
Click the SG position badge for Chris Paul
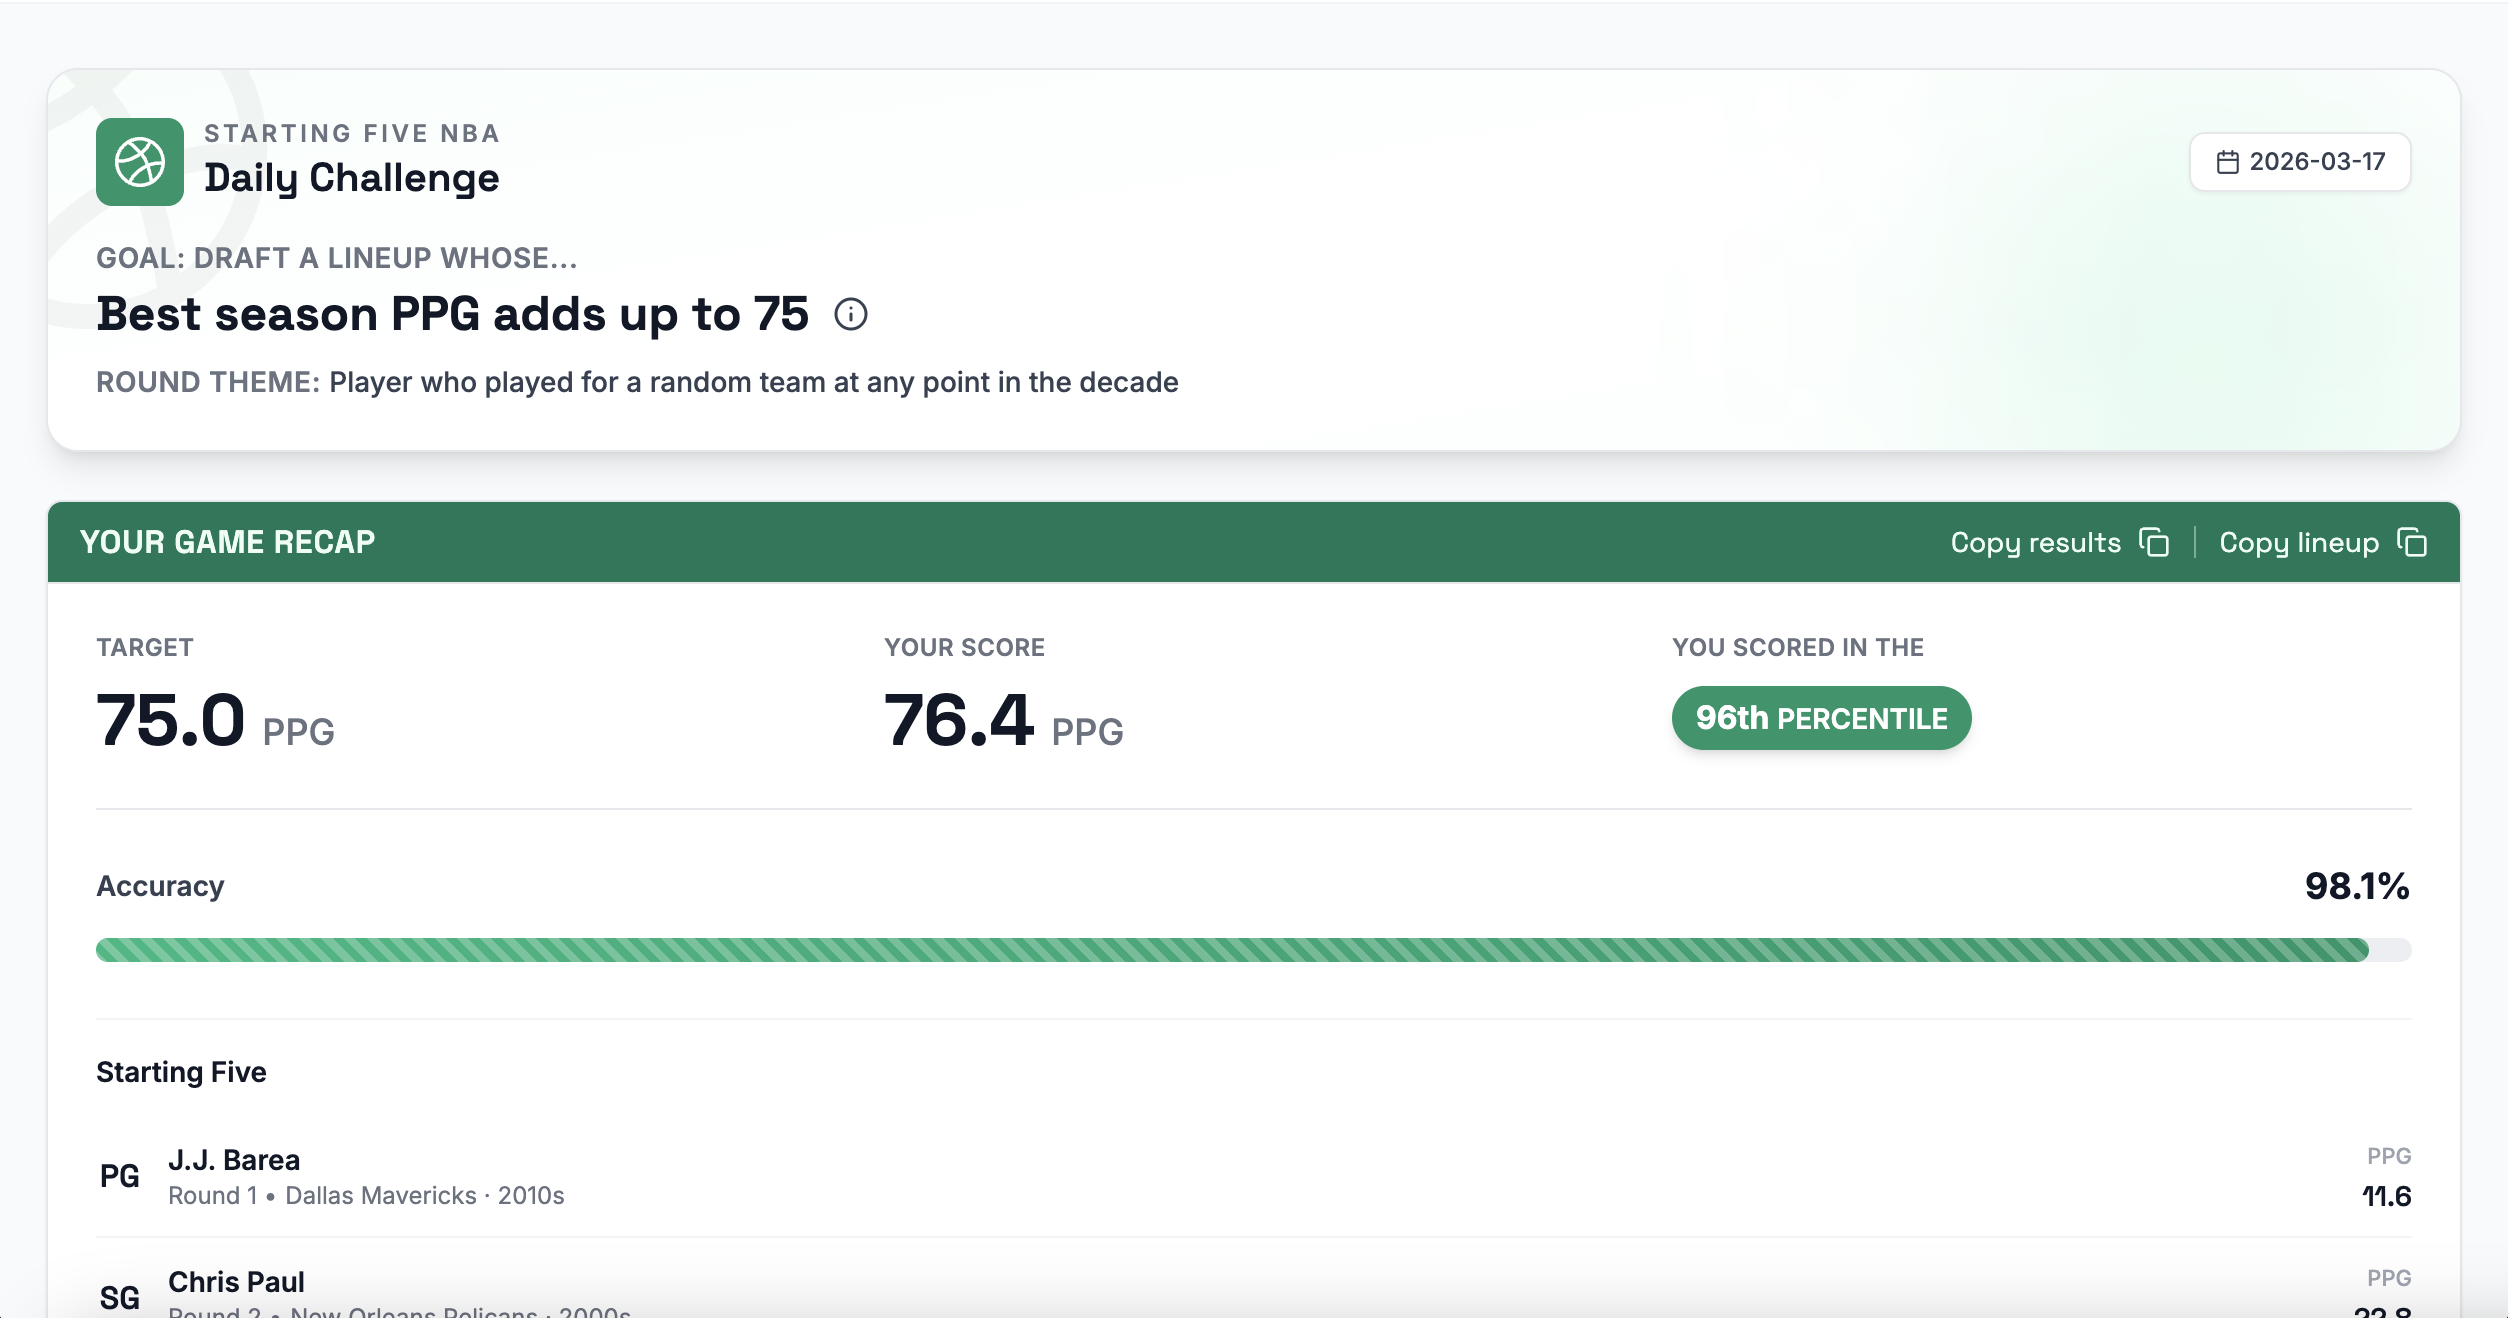coord(118,1297)
